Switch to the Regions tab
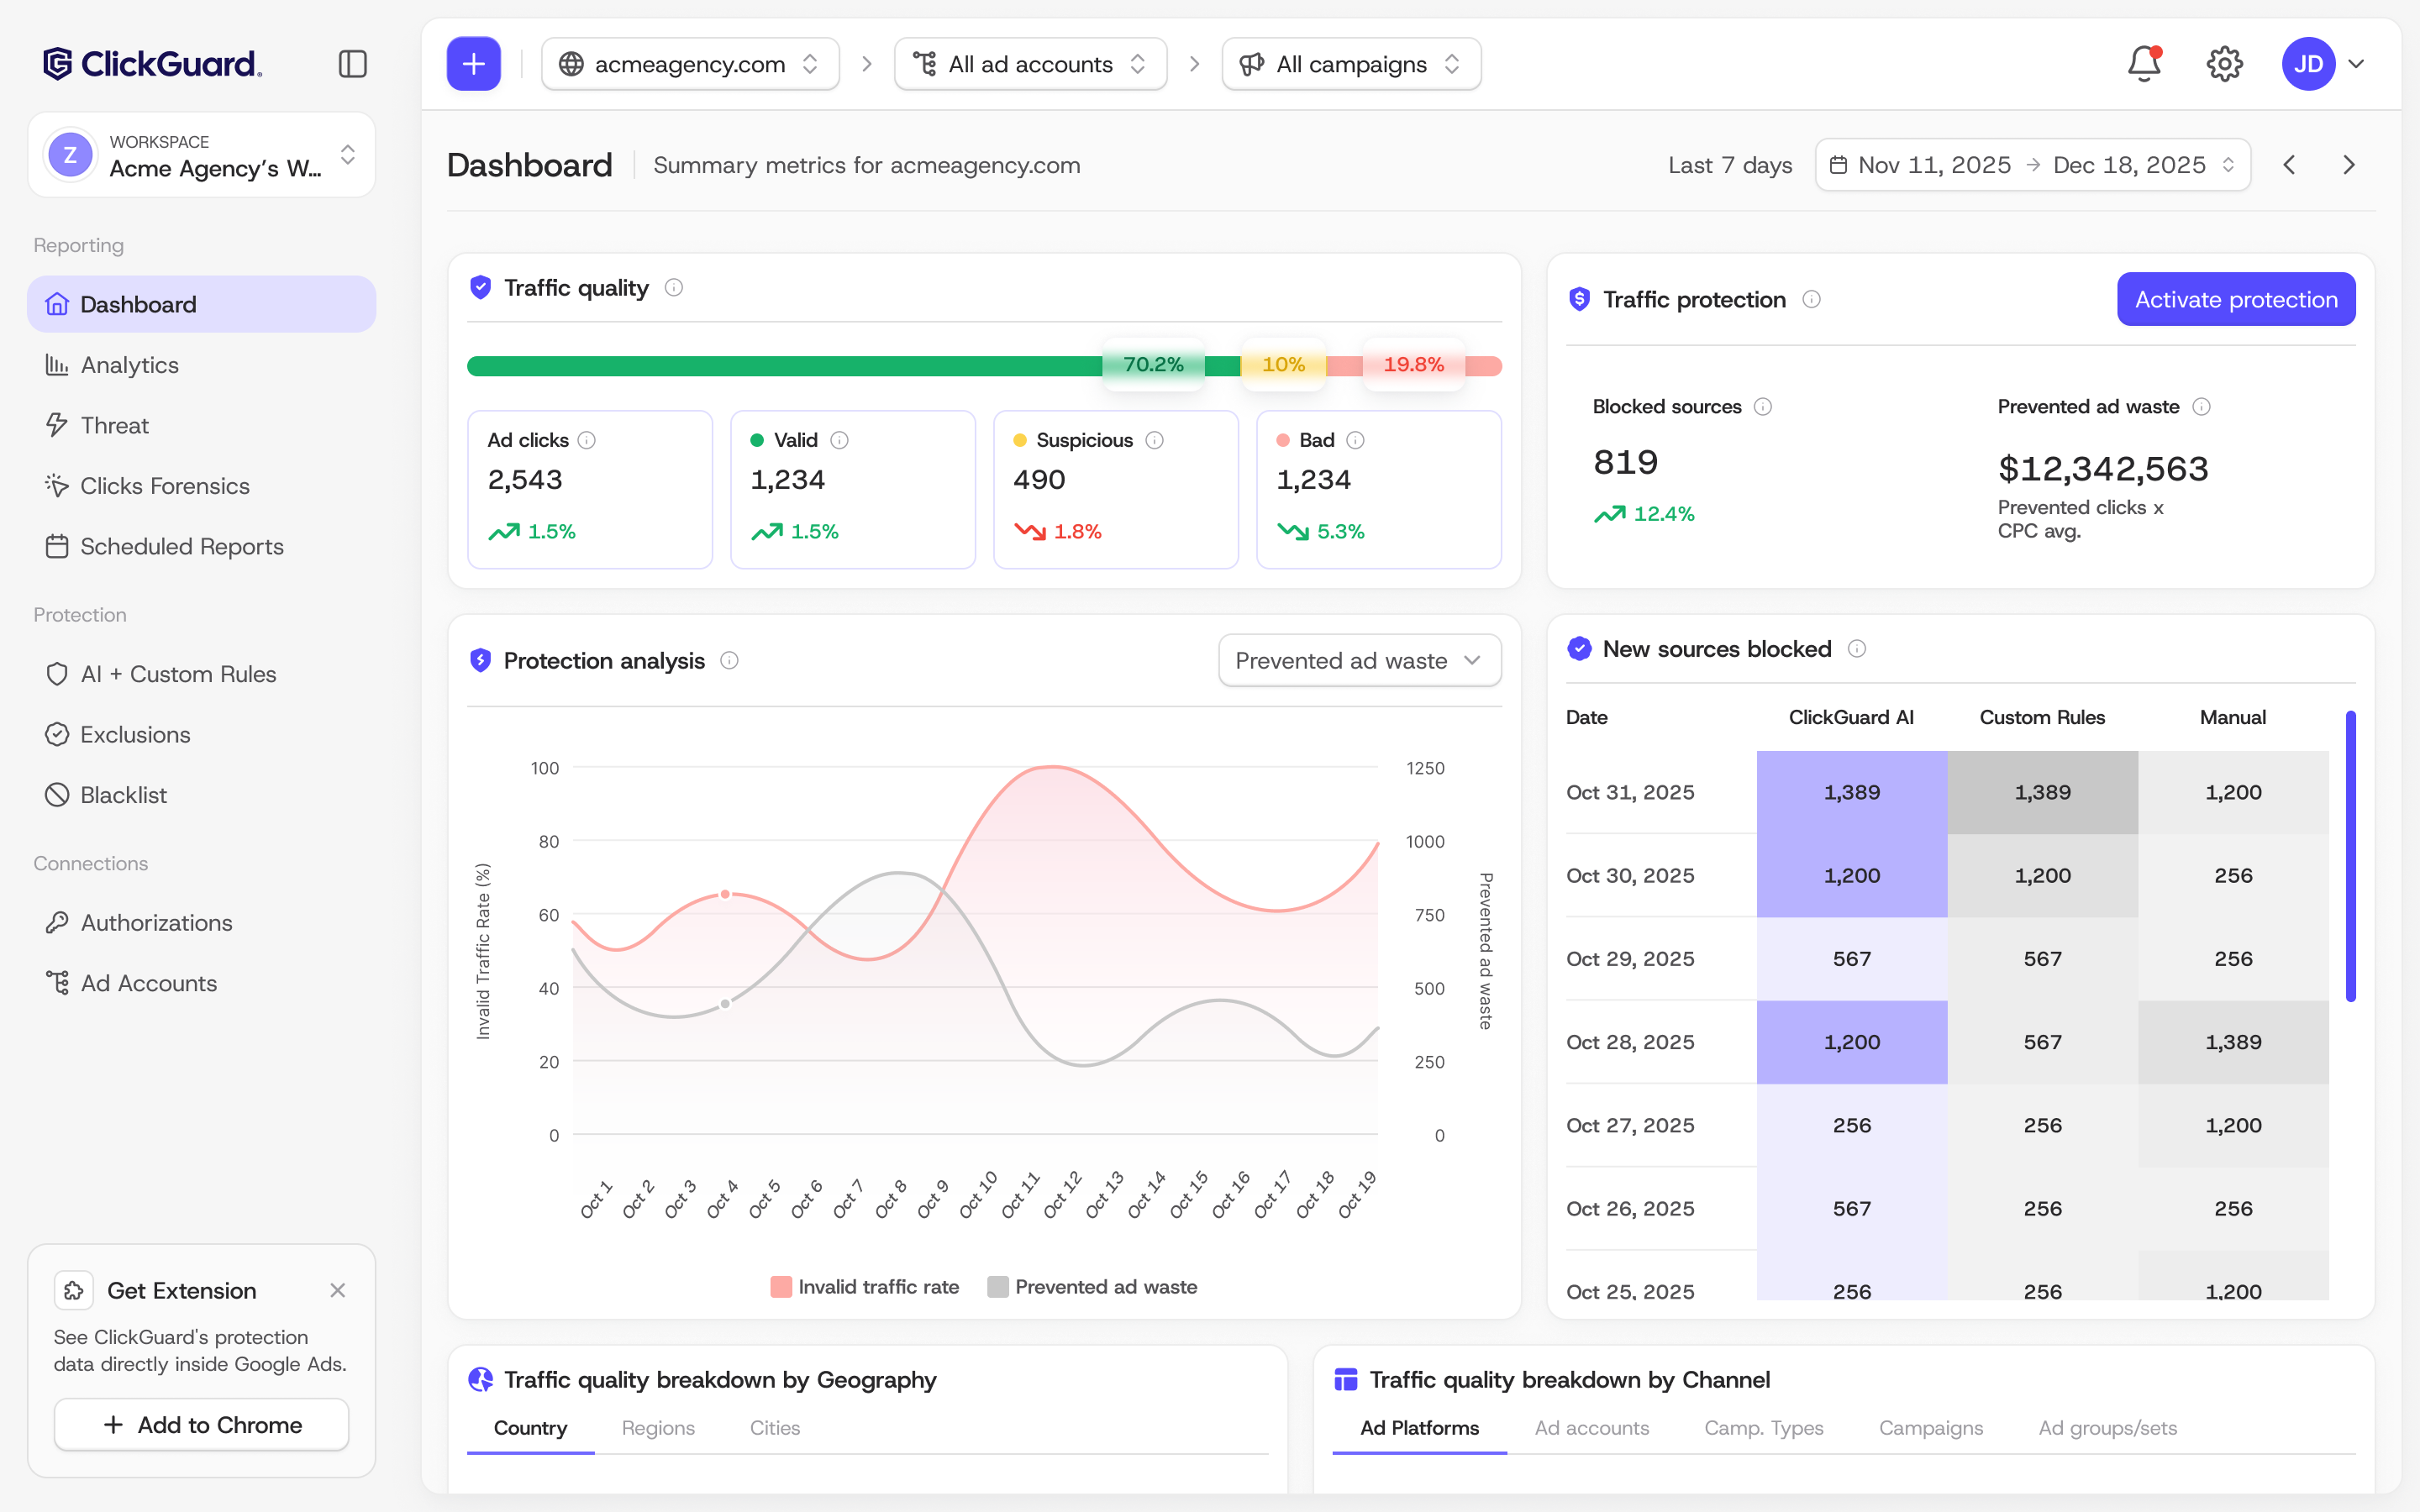2420x1512 pixels. tap(658, 1428)
